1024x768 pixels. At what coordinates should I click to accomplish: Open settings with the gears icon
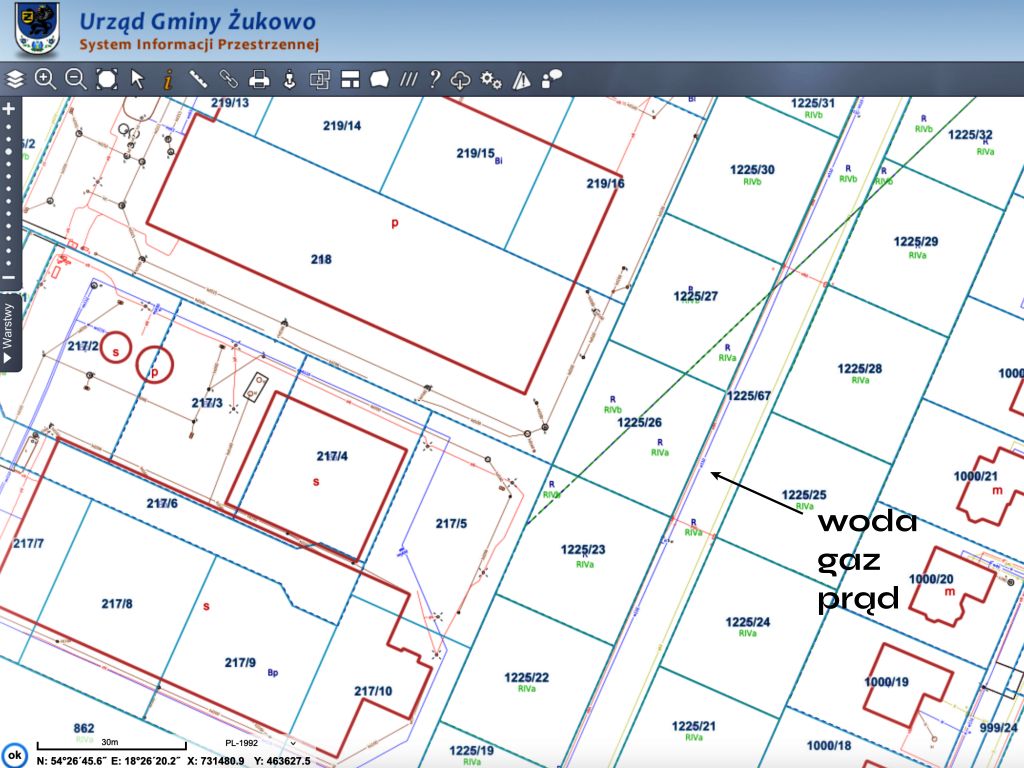tap(491, 80)
